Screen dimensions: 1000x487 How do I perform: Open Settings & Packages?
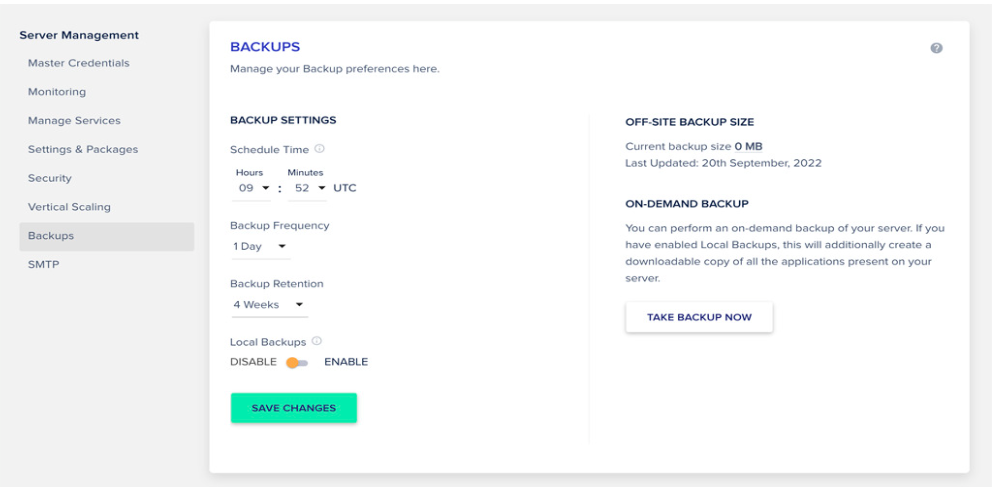pos(83,149)
